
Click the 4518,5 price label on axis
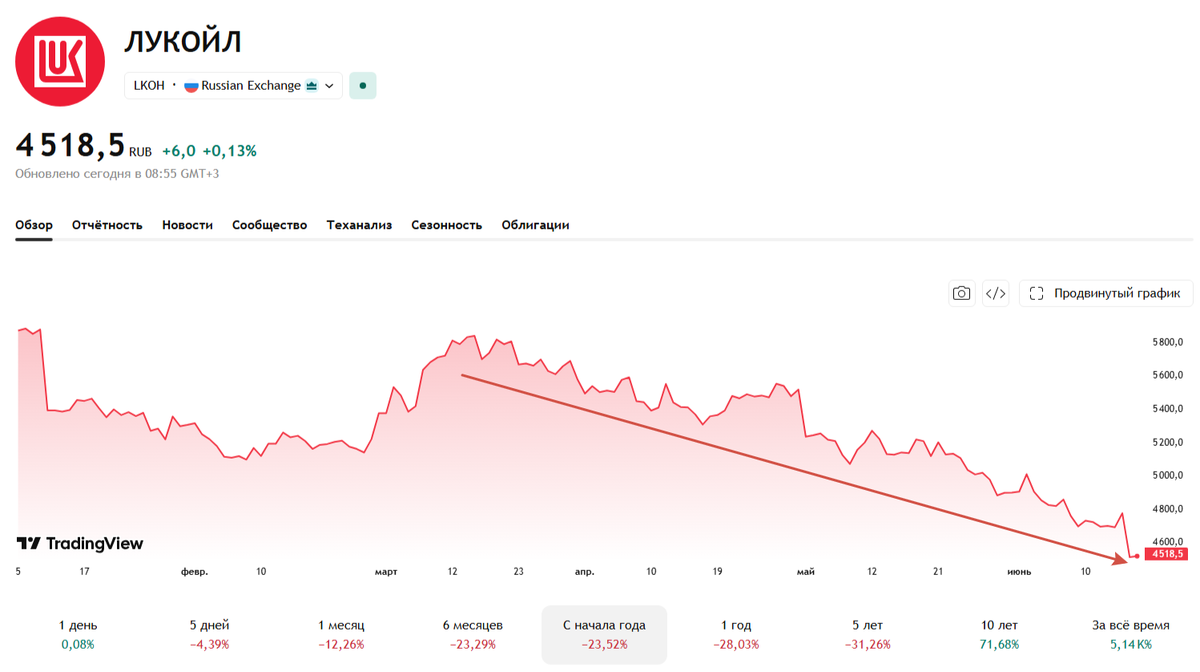pos(1167,554)
